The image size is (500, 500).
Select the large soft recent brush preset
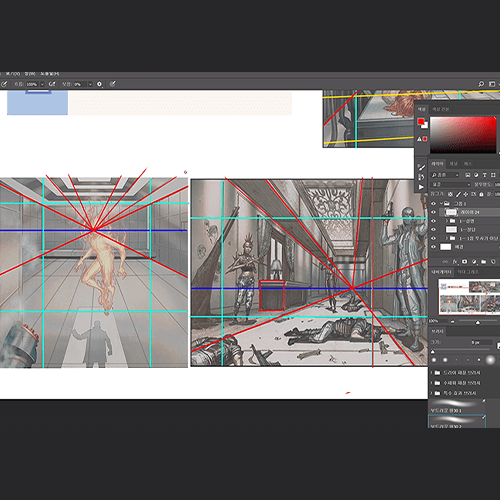point(490,360)
